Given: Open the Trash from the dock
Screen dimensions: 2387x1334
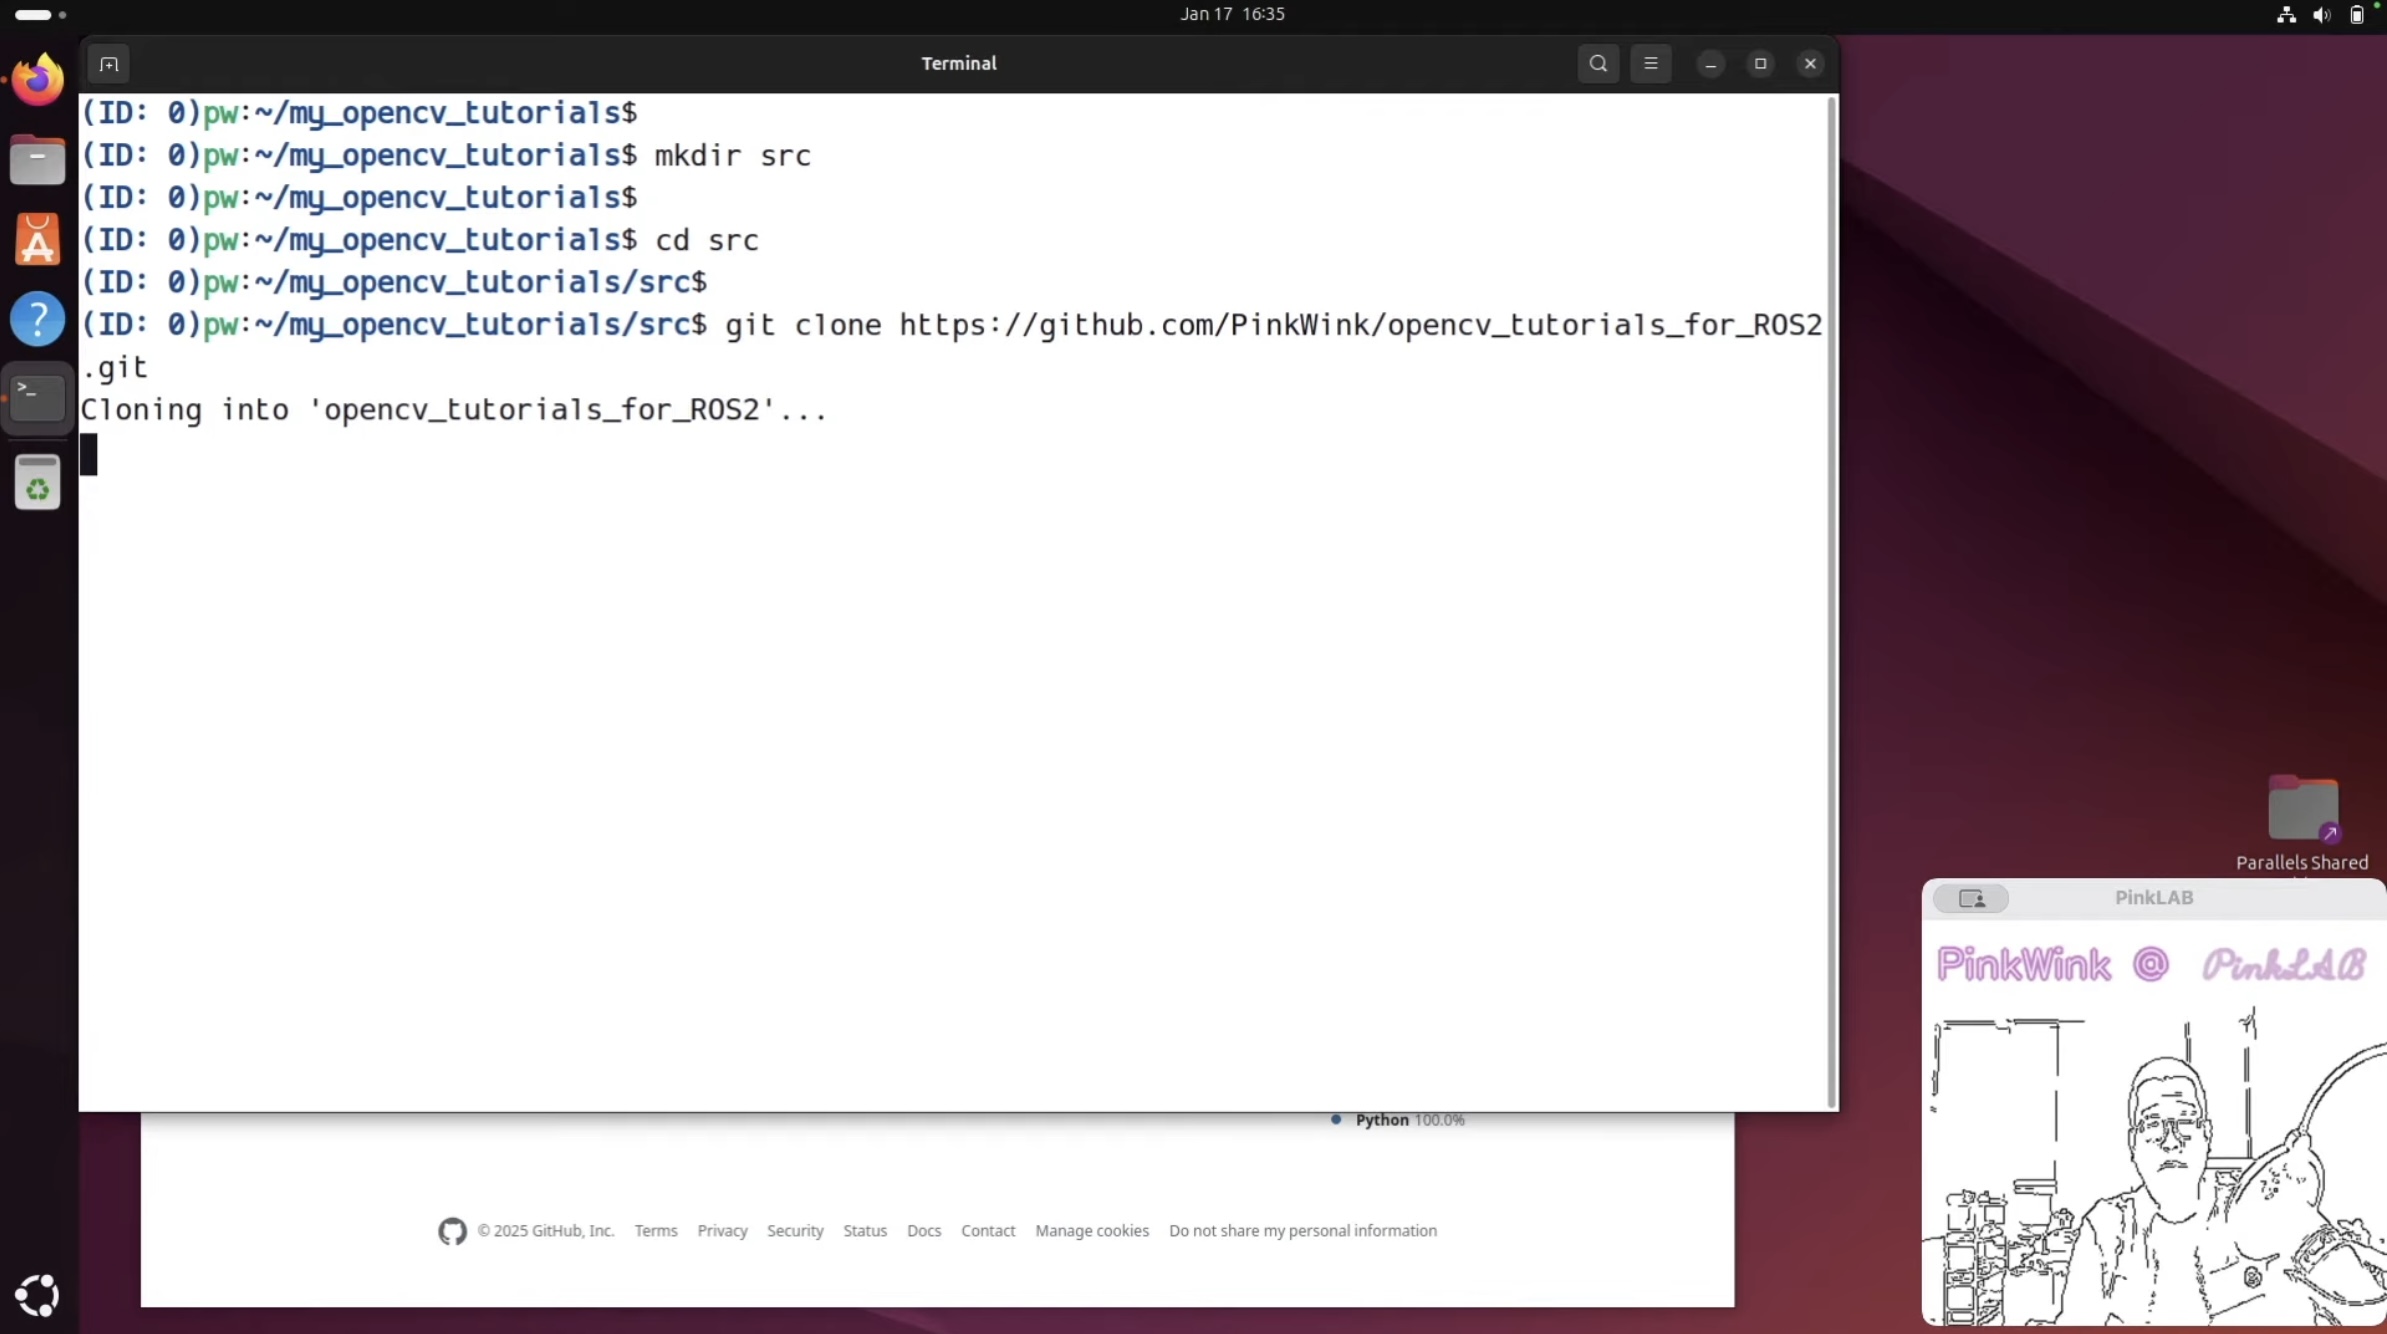Looking at the screenshot, I should (x=38, y=483).
